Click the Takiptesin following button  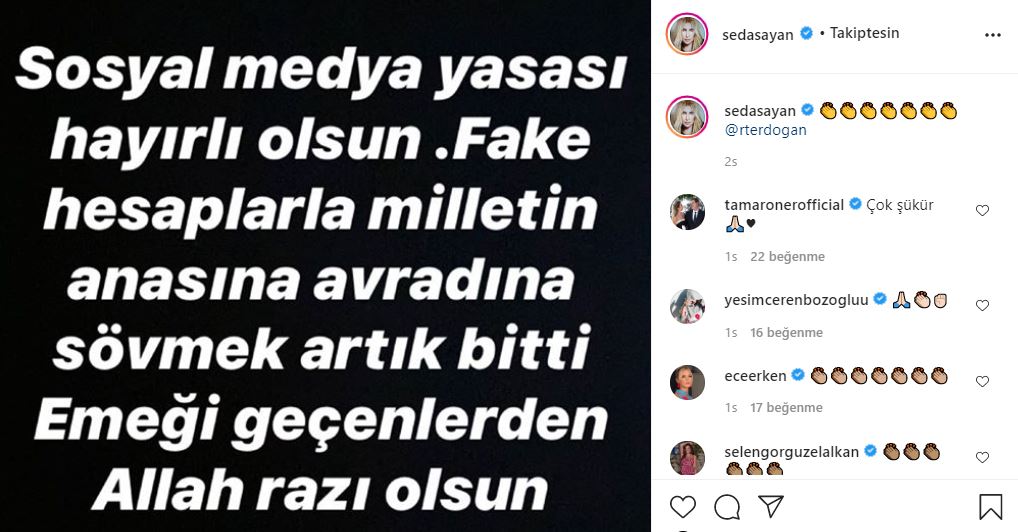click(865, 33)
